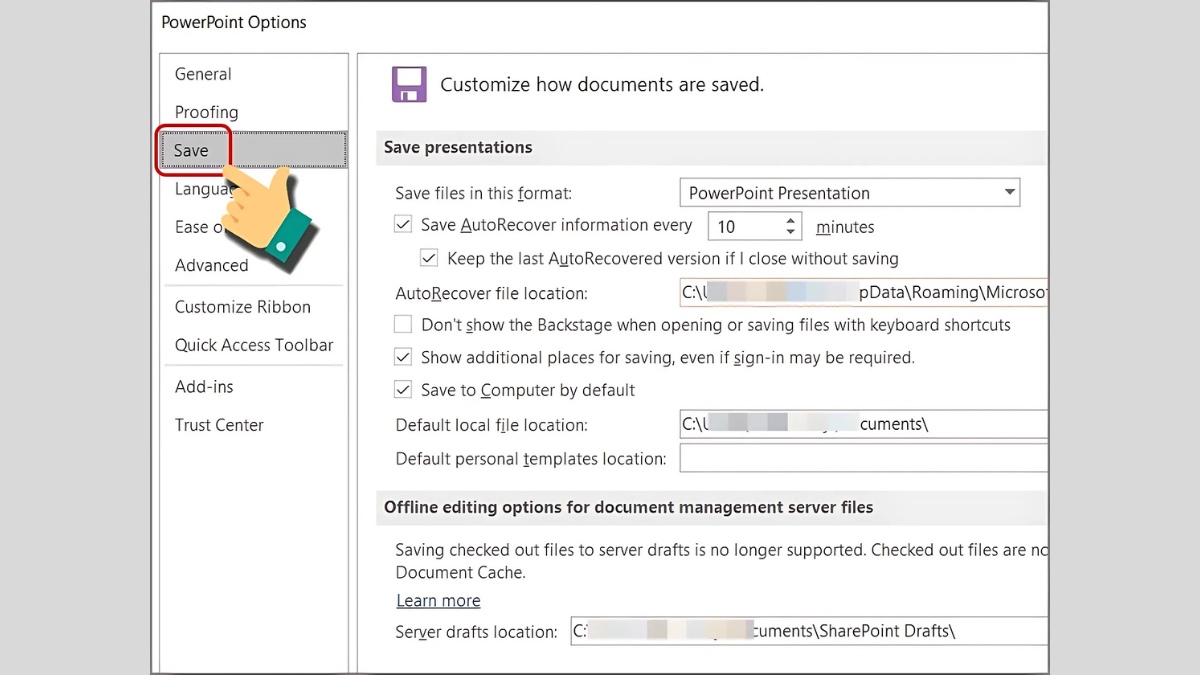Screen dimensions: 1200x675
Task: Toggle Show additional places for saving checkbox
Action: click(x=403, y=357)
